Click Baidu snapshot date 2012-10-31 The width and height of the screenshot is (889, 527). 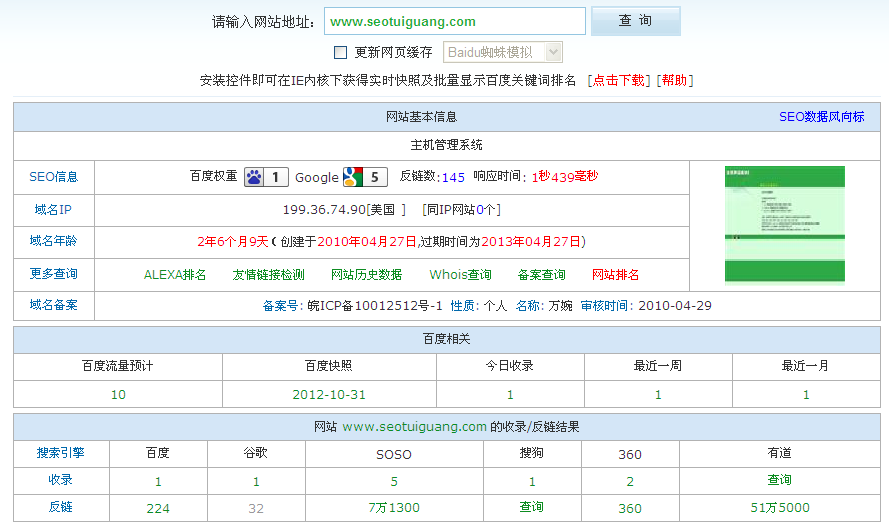[x=329, y=394]
